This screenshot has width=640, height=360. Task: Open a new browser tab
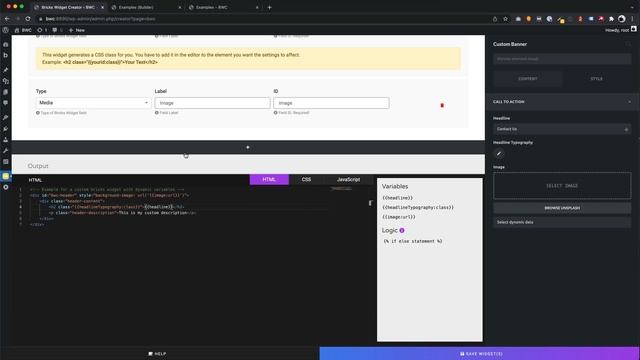point(269,7)
